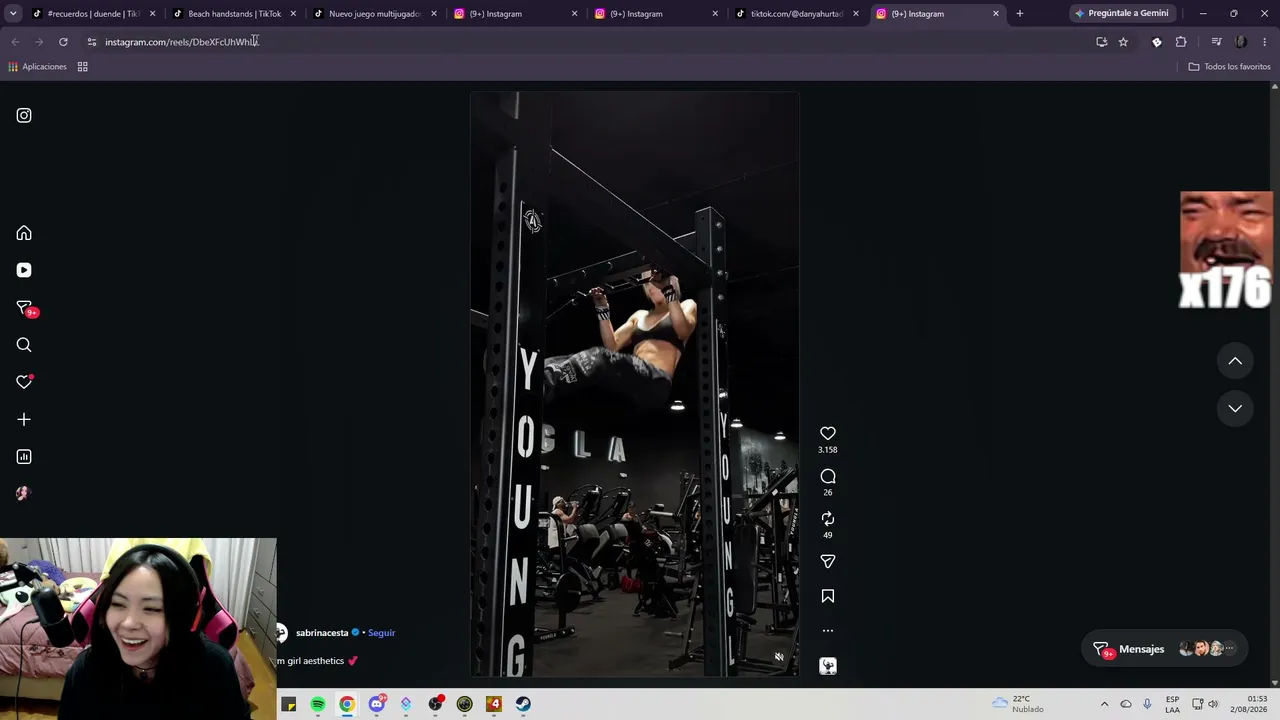
Task: Go back to the previous page
Action: pos(15,42)
